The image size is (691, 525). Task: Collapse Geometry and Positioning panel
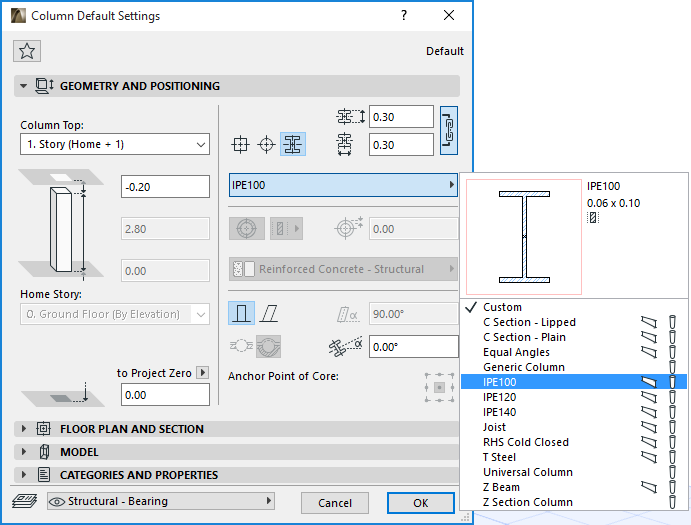[x=23, y=86]
